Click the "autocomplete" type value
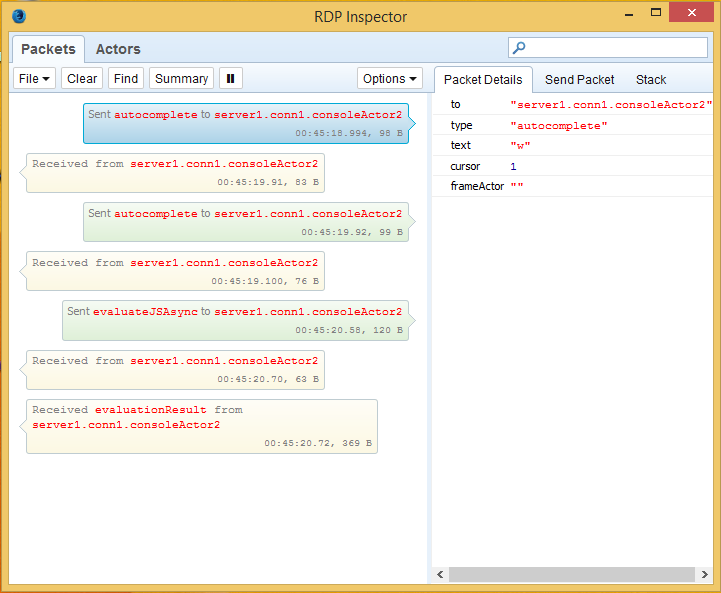 tap(559, 126)
